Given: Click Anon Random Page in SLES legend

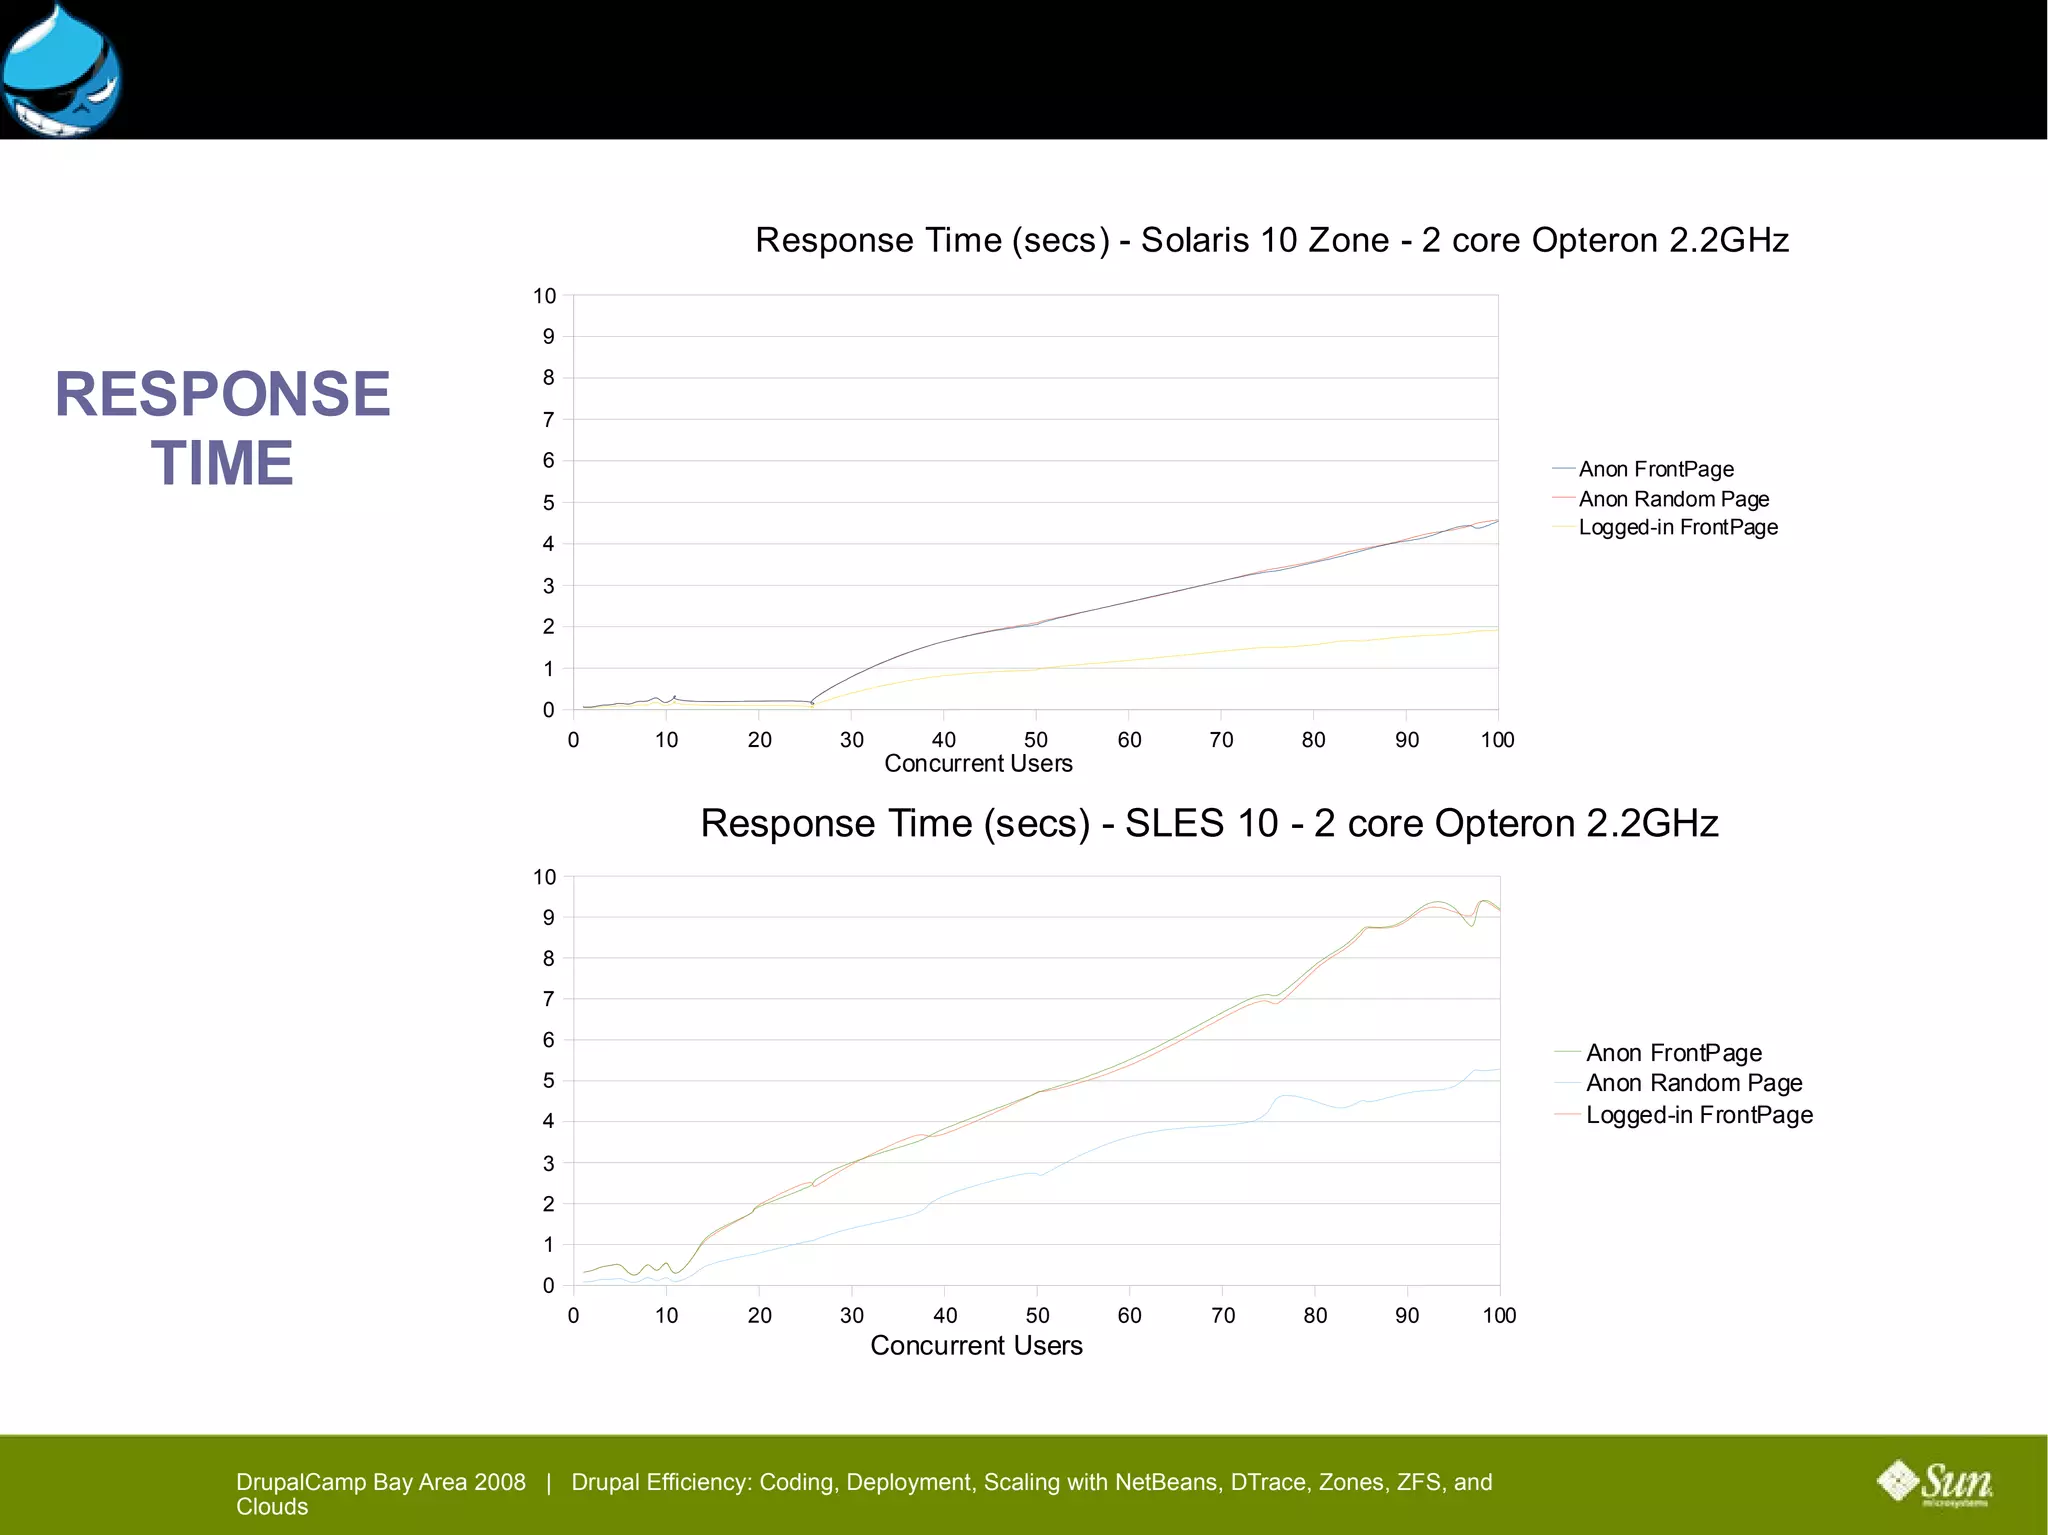Looking at the screenshot, I should coord(1693,1083).
